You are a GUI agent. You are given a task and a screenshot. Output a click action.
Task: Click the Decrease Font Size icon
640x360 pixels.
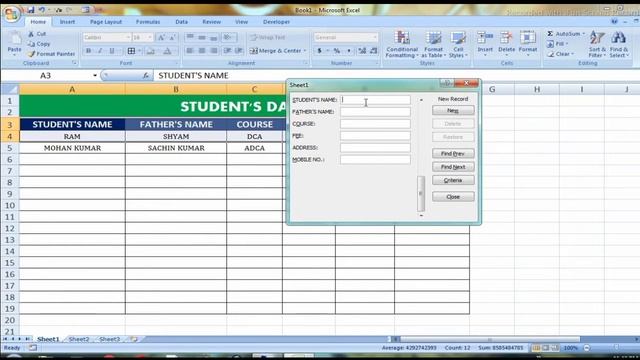coord(173,38)
